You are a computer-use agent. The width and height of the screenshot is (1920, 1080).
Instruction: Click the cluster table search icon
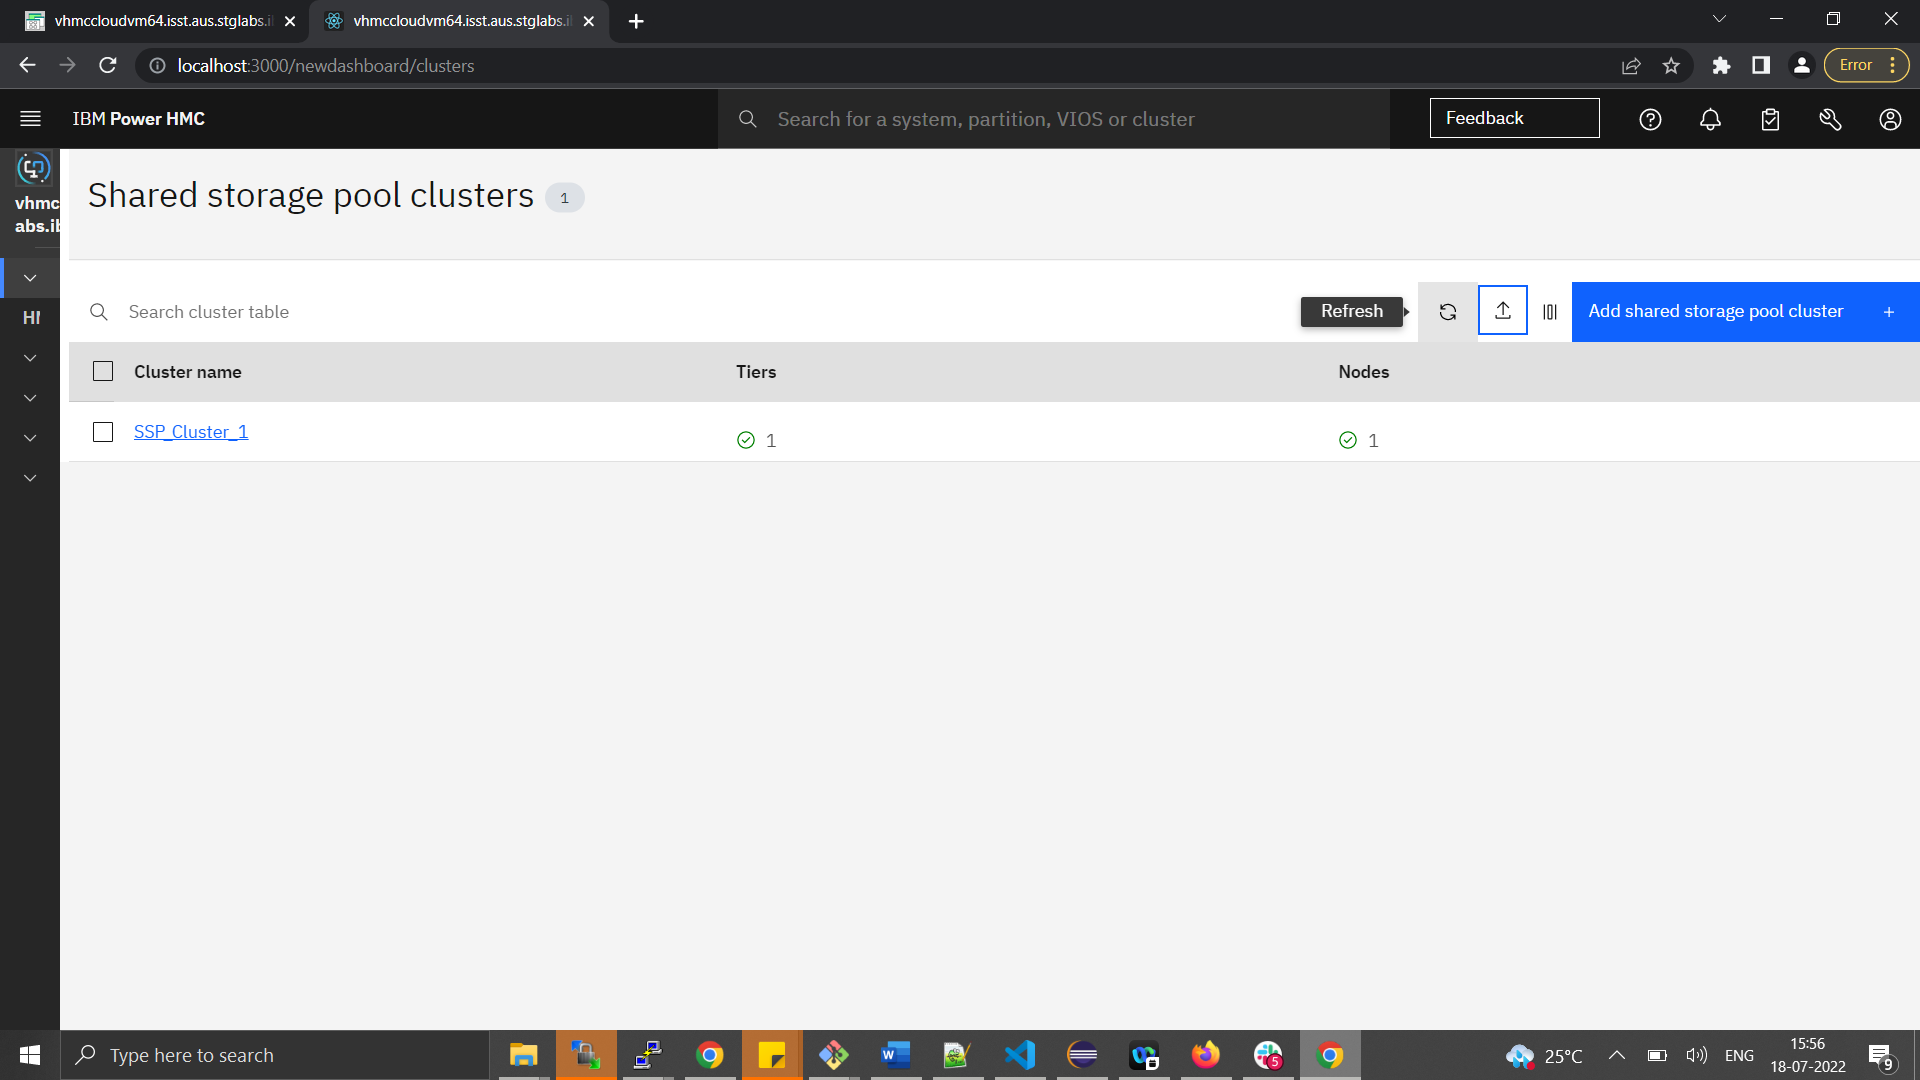coord(99,312)
